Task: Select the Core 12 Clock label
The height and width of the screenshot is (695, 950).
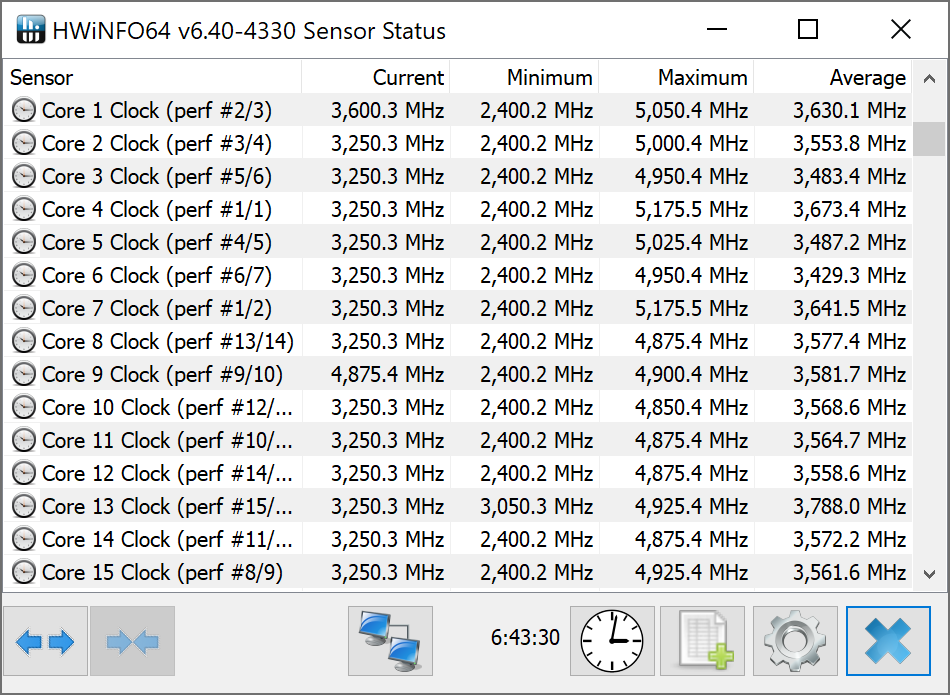Action: point(168,473)
